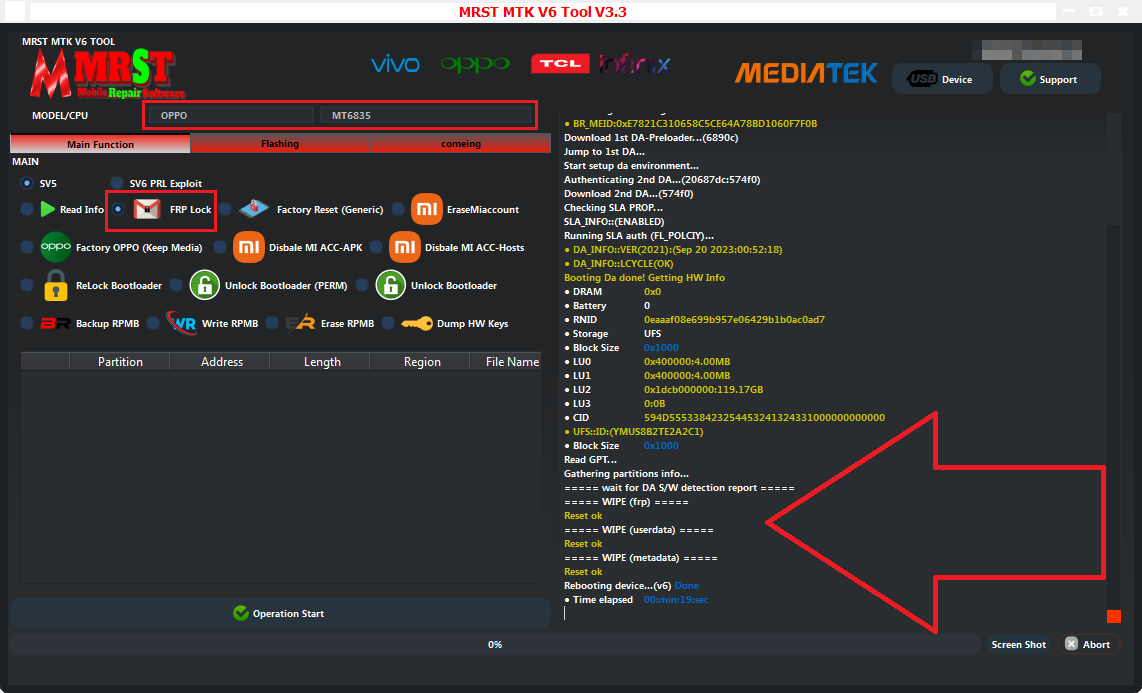Select the Read Info radio button
The height and width of the screenshot is (693, 1142).
click(27, 210)
